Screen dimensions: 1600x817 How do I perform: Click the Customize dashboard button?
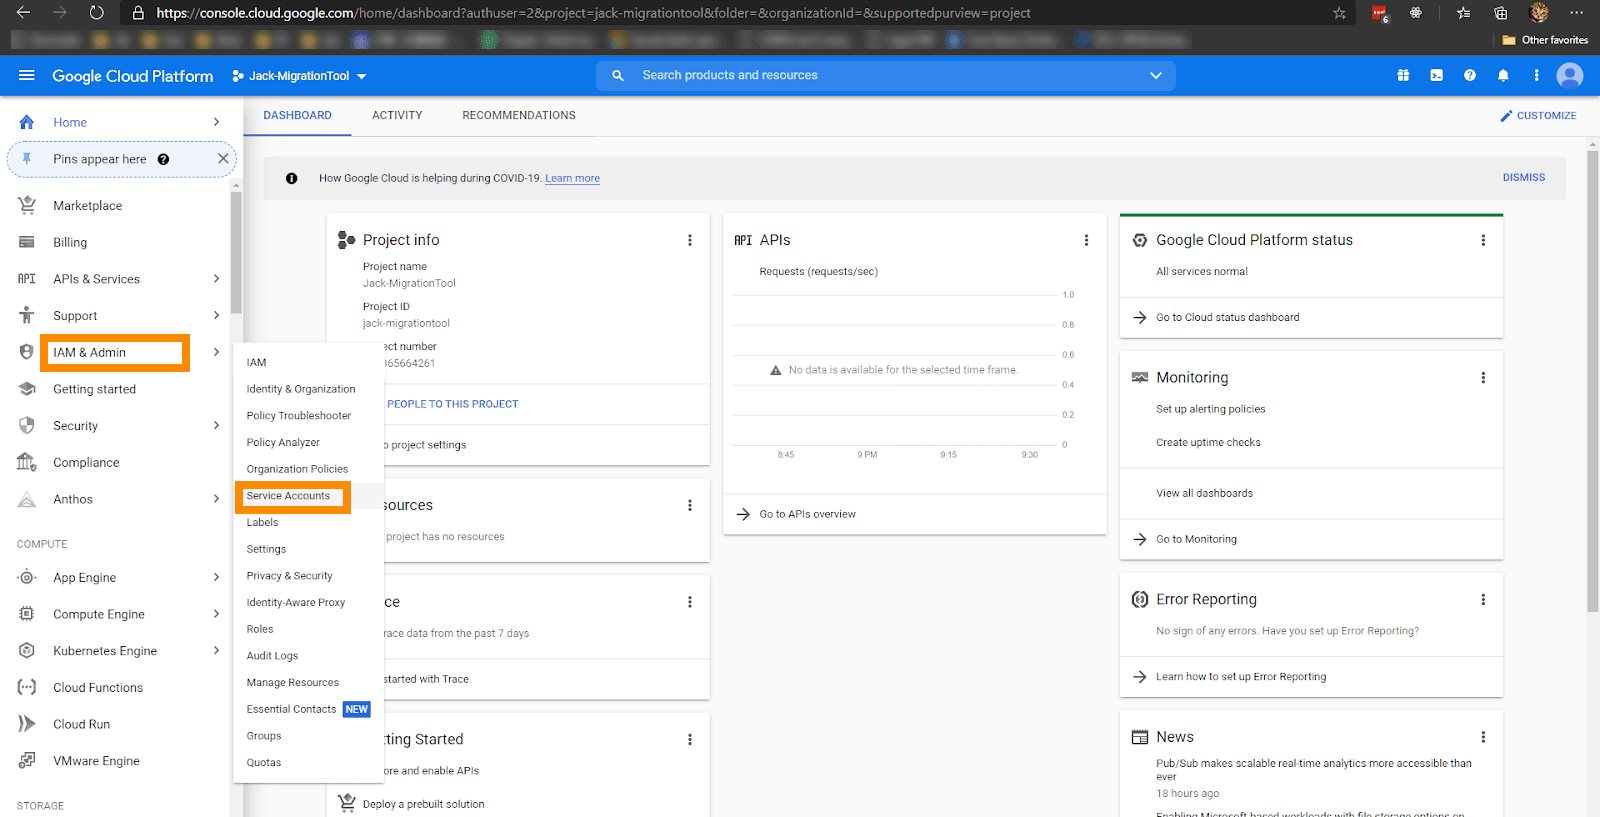tap(1538, 116)
